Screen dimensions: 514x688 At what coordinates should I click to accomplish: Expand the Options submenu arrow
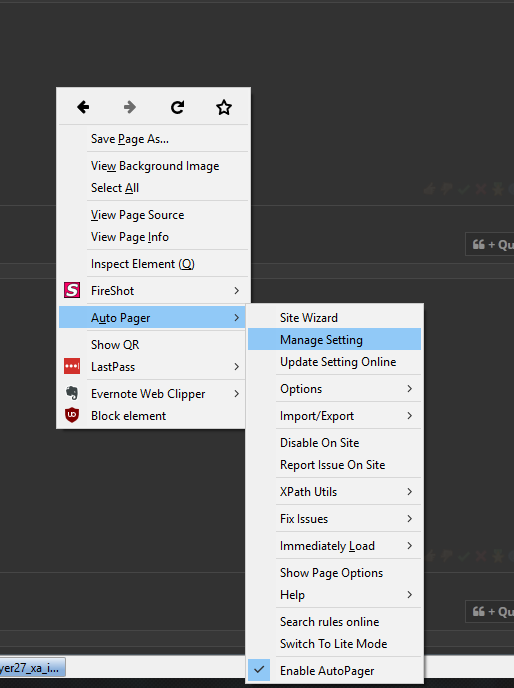pos(410,388)
